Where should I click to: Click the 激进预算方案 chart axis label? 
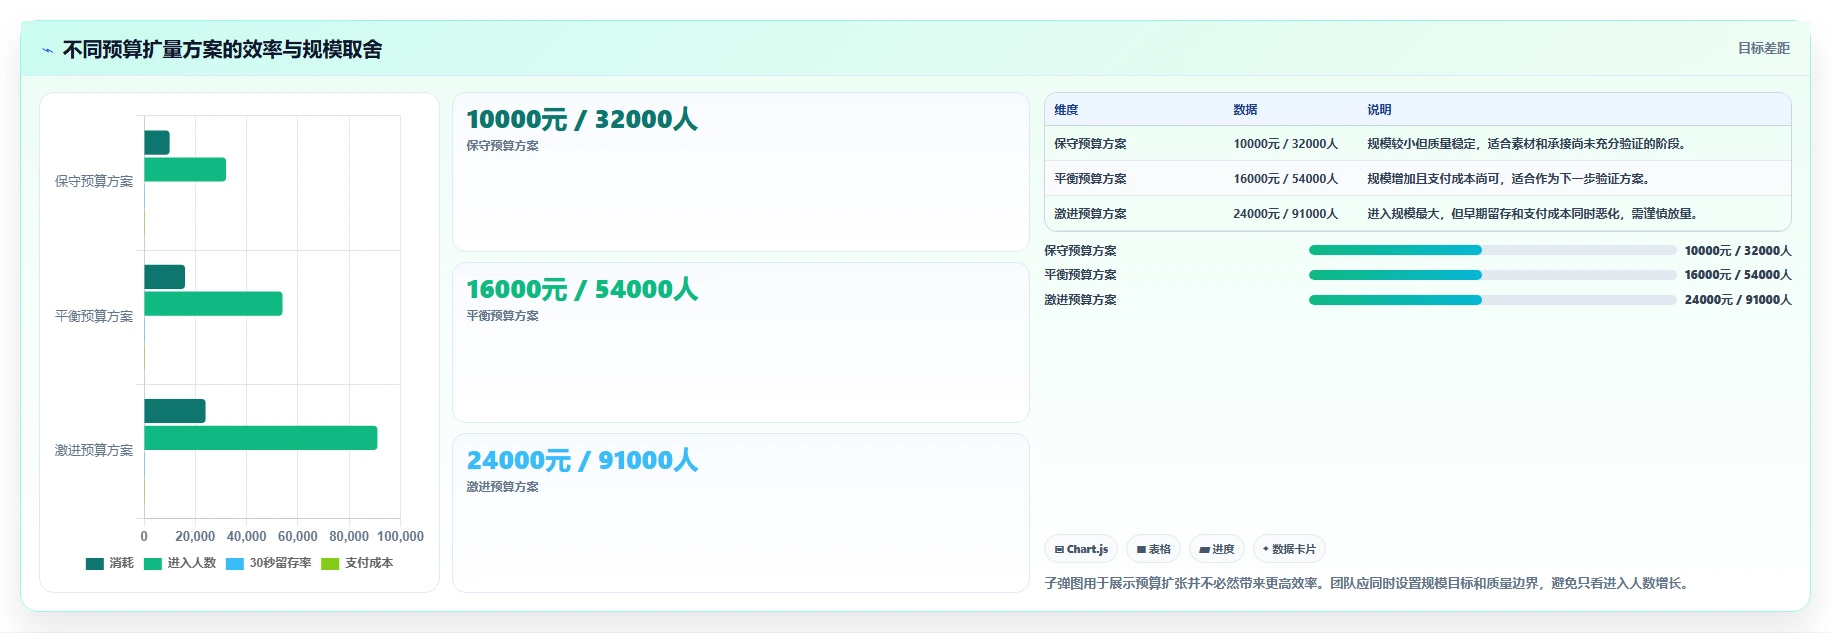click(94, 451)
